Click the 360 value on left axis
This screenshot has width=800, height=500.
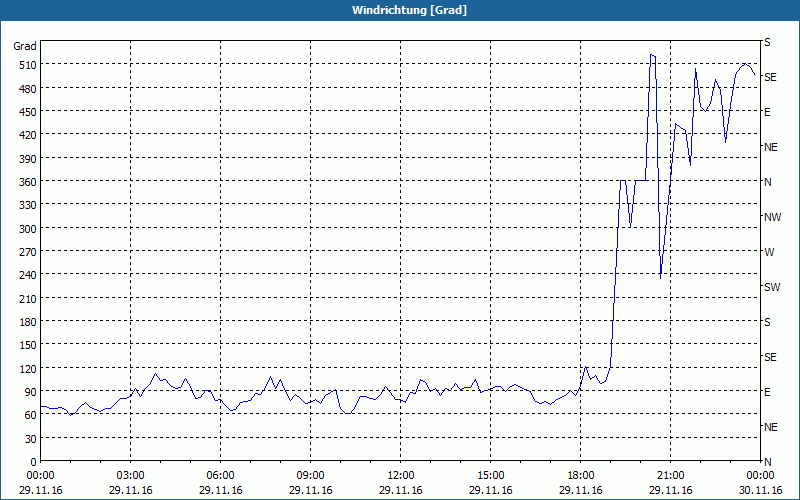(x=28, y=182)
